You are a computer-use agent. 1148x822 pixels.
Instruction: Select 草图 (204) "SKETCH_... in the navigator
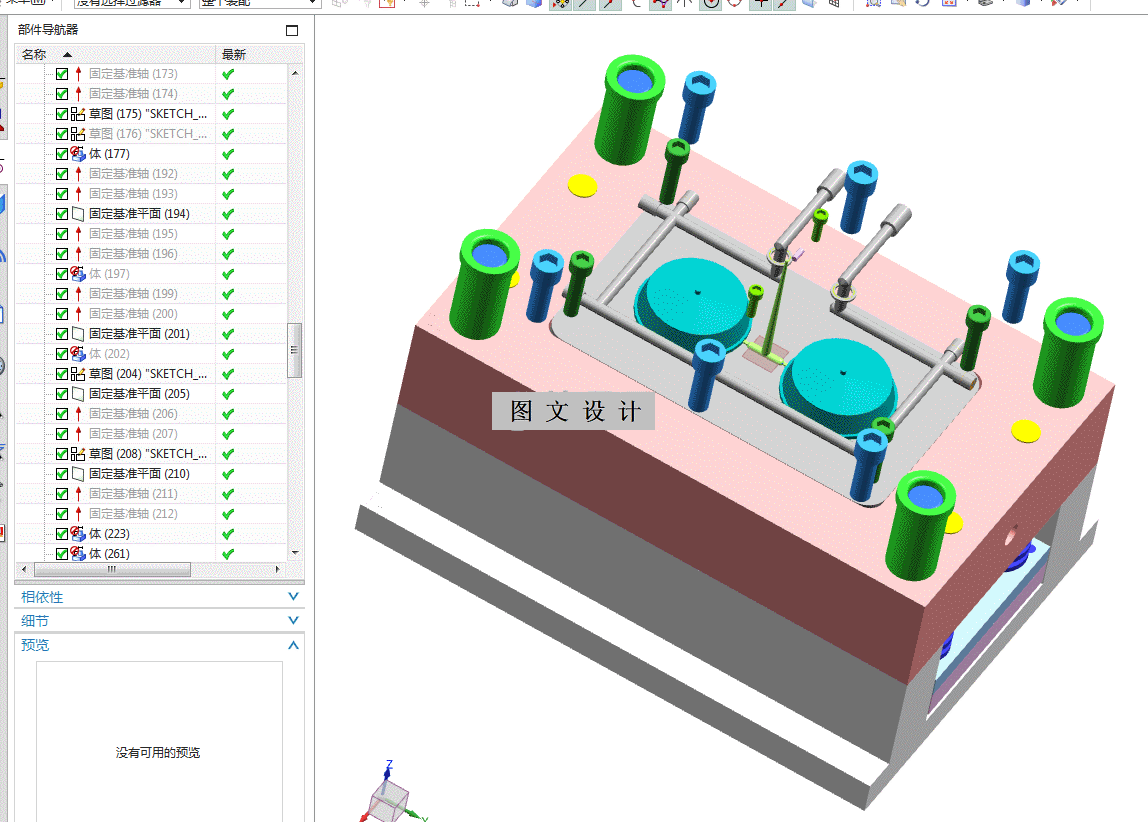pyautogui.click(x=139, y=374)
